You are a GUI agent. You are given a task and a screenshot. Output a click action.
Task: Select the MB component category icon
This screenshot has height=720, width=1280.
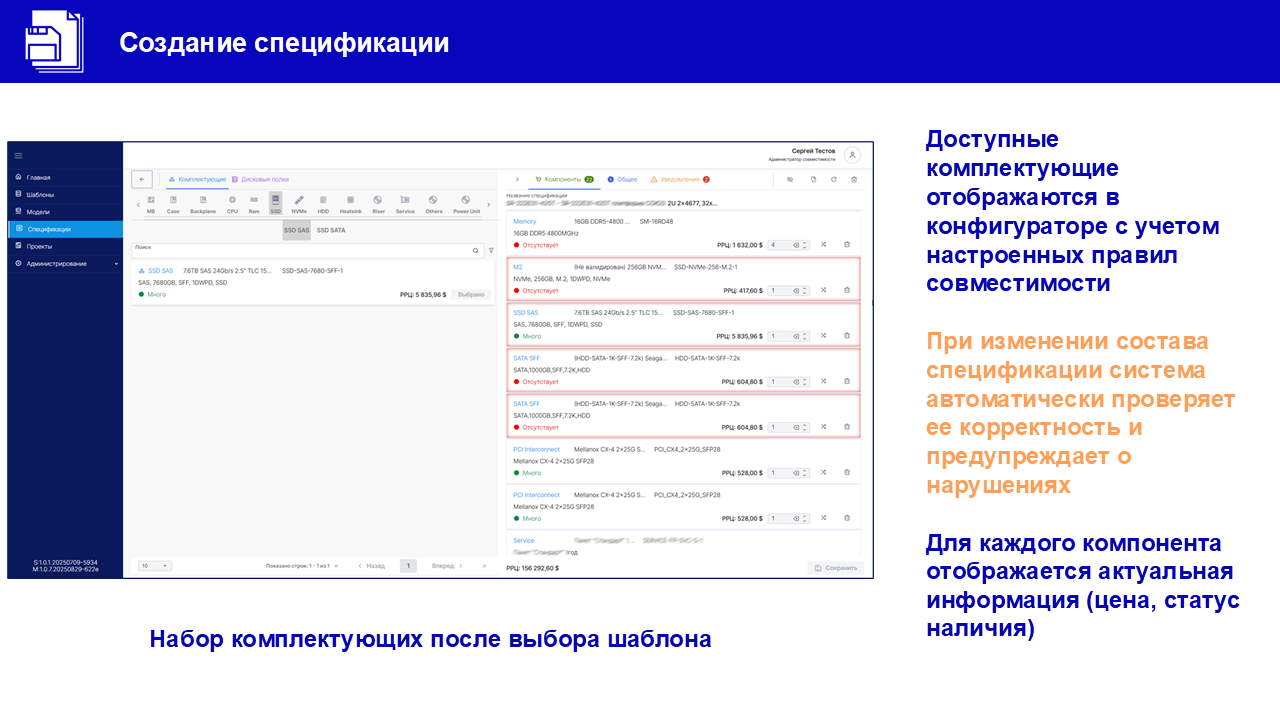click(x=151, y=204)
